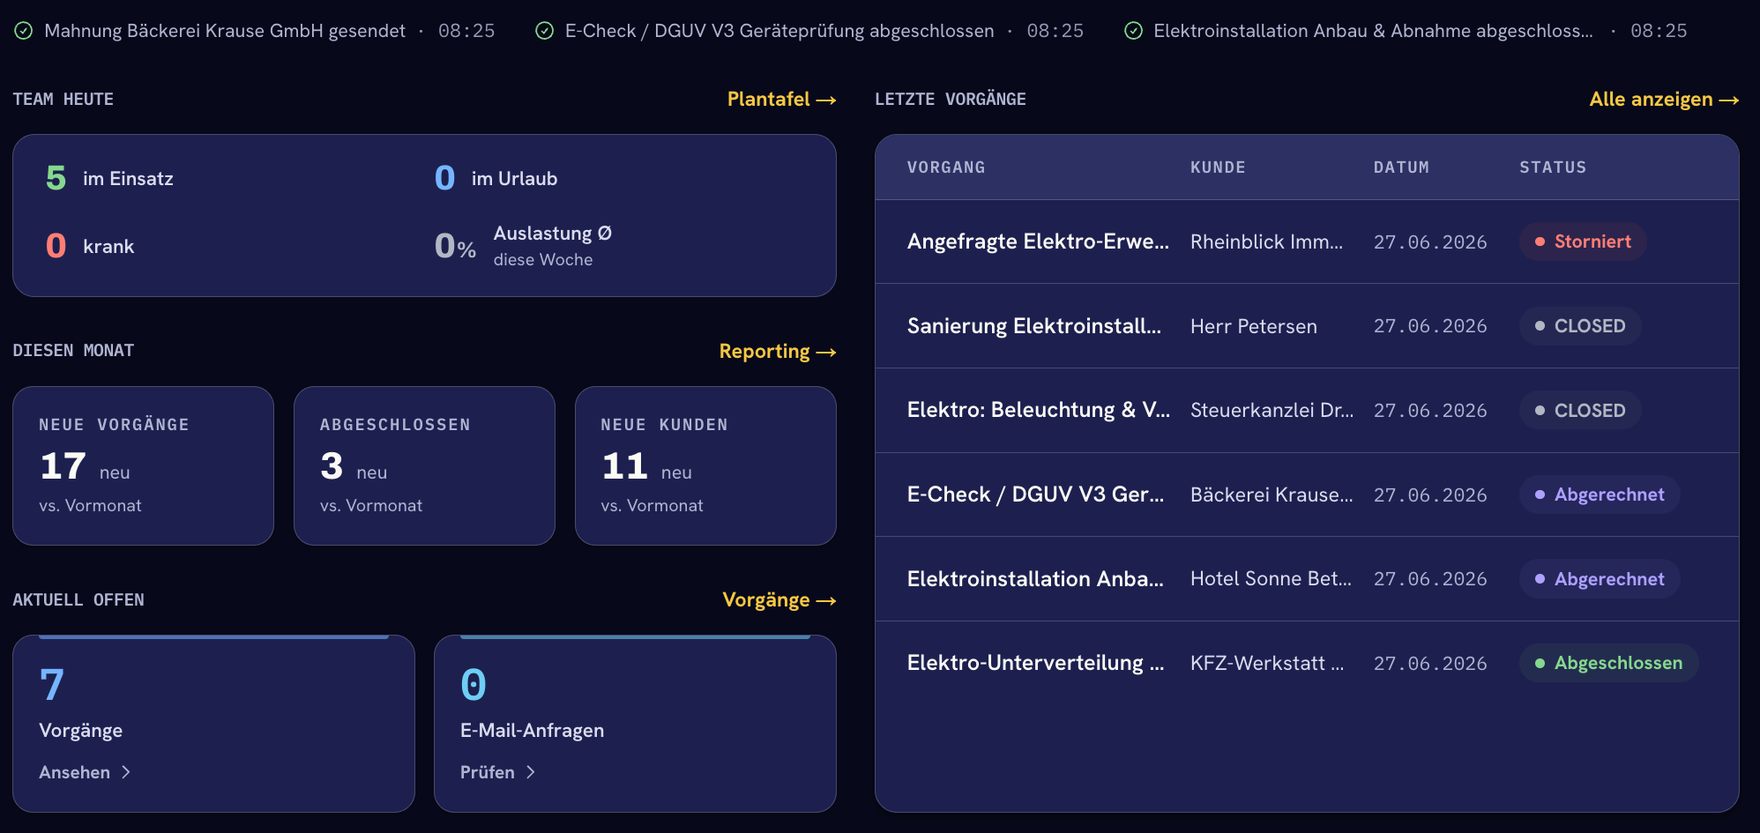
Task: Click the Elektroinstallation Anbau & Abnahme notification text
Action: (1373, 31)
